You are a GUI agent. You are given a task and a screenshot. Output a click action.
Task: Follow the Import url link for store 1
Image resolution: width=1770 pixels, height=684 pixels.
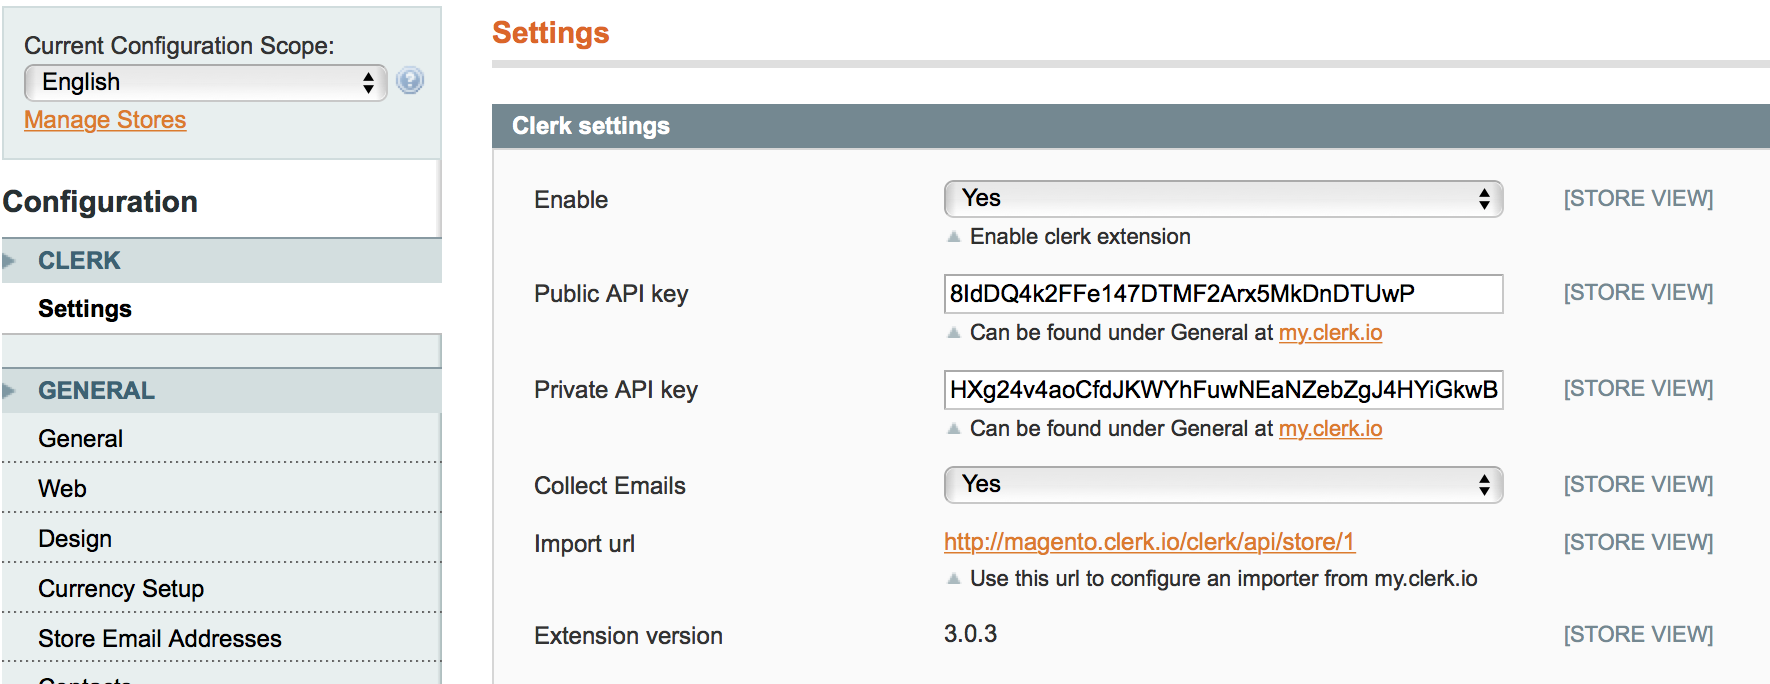pos(1148,541)
